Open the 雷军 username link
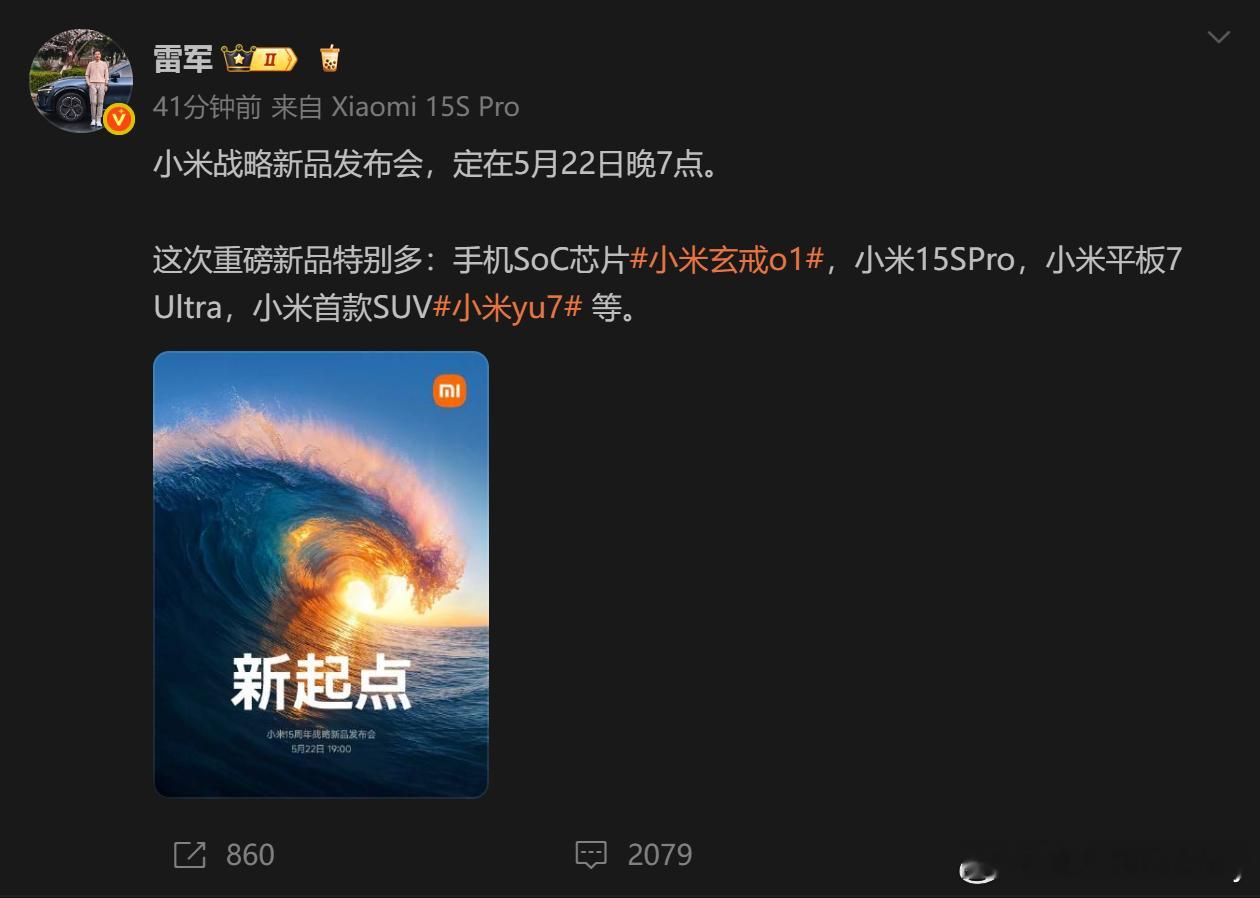 pyautogui.click(x=183, y=59)
